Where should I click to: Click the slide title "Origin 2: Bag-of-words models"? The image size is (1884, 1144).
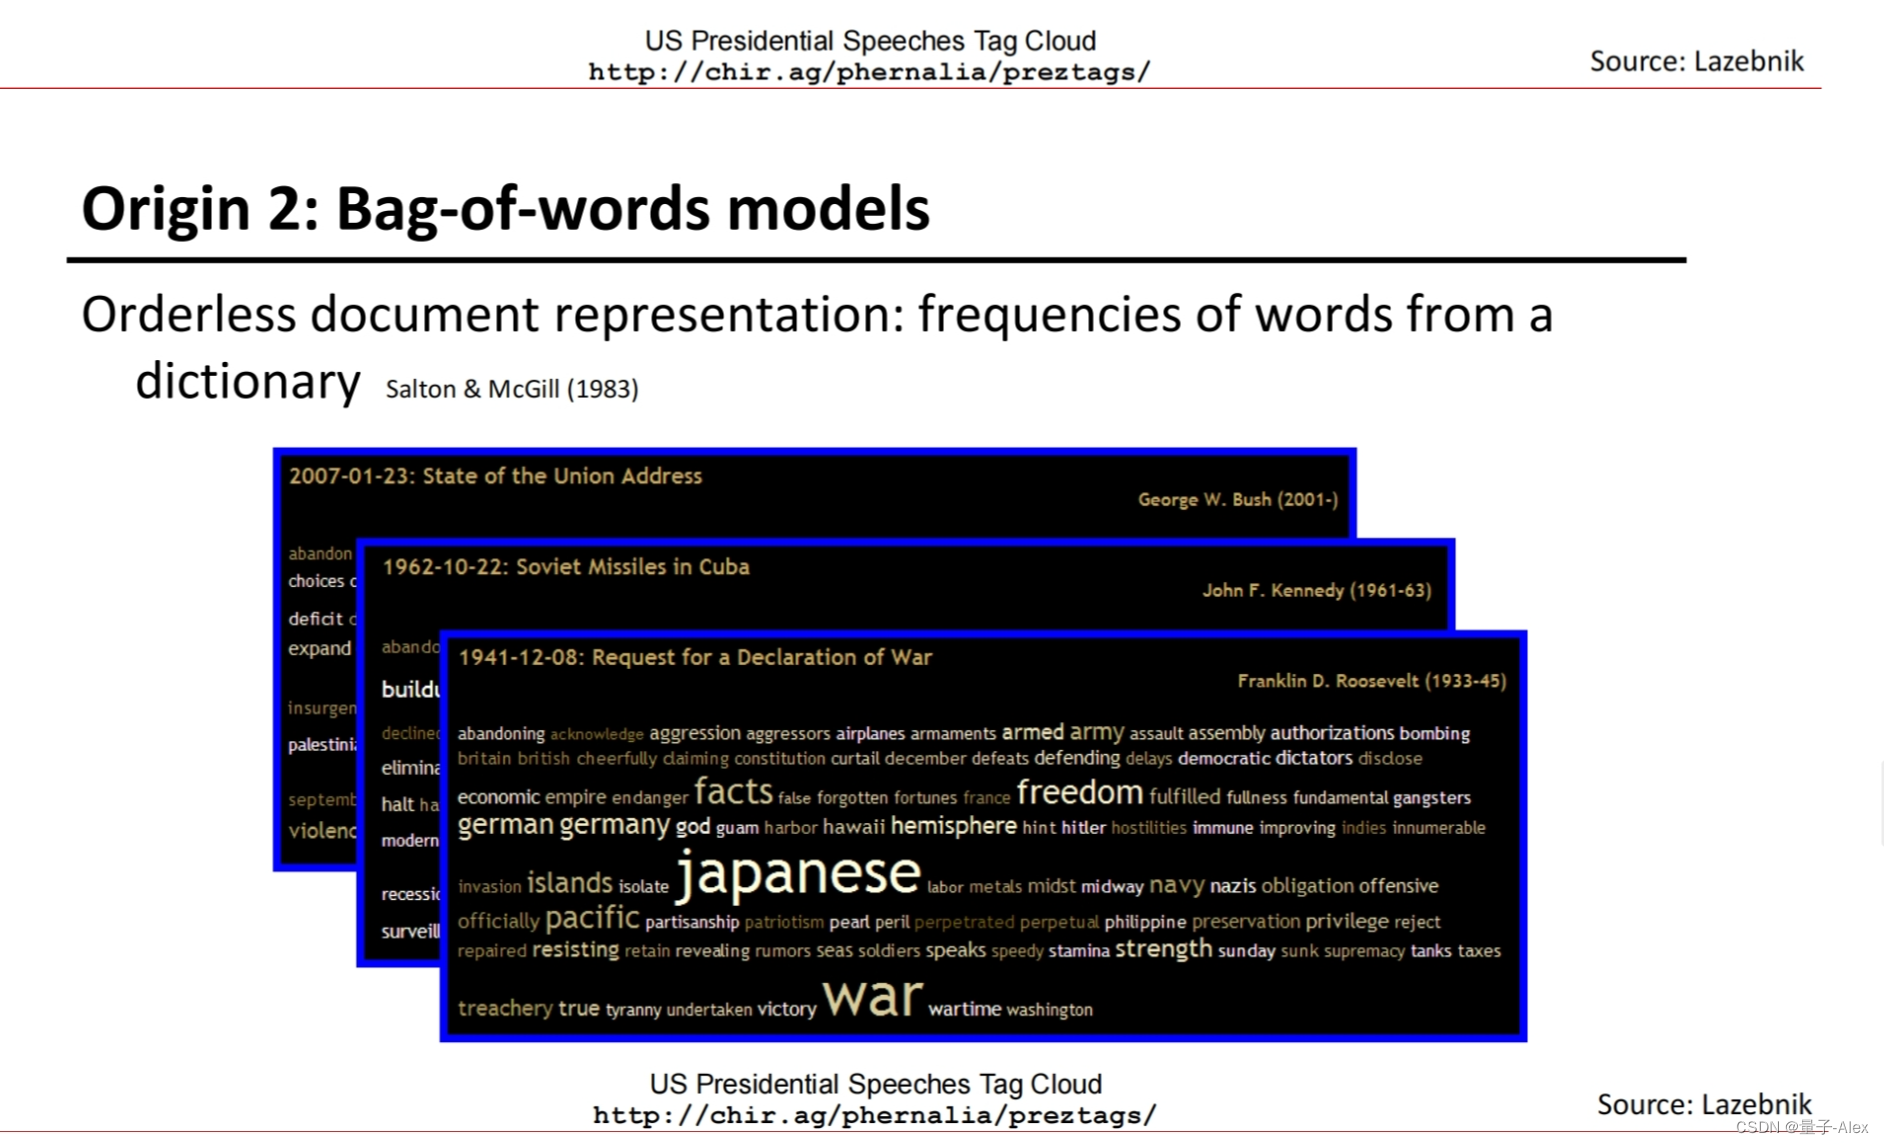(505, 209)
